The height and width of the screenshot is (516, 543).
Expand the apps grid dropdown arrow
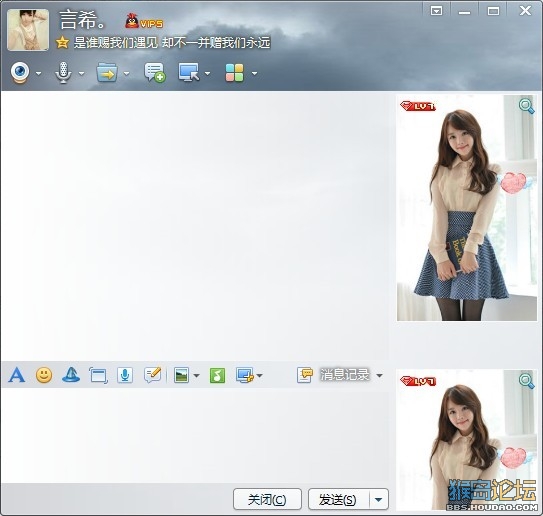click(255, 73)
